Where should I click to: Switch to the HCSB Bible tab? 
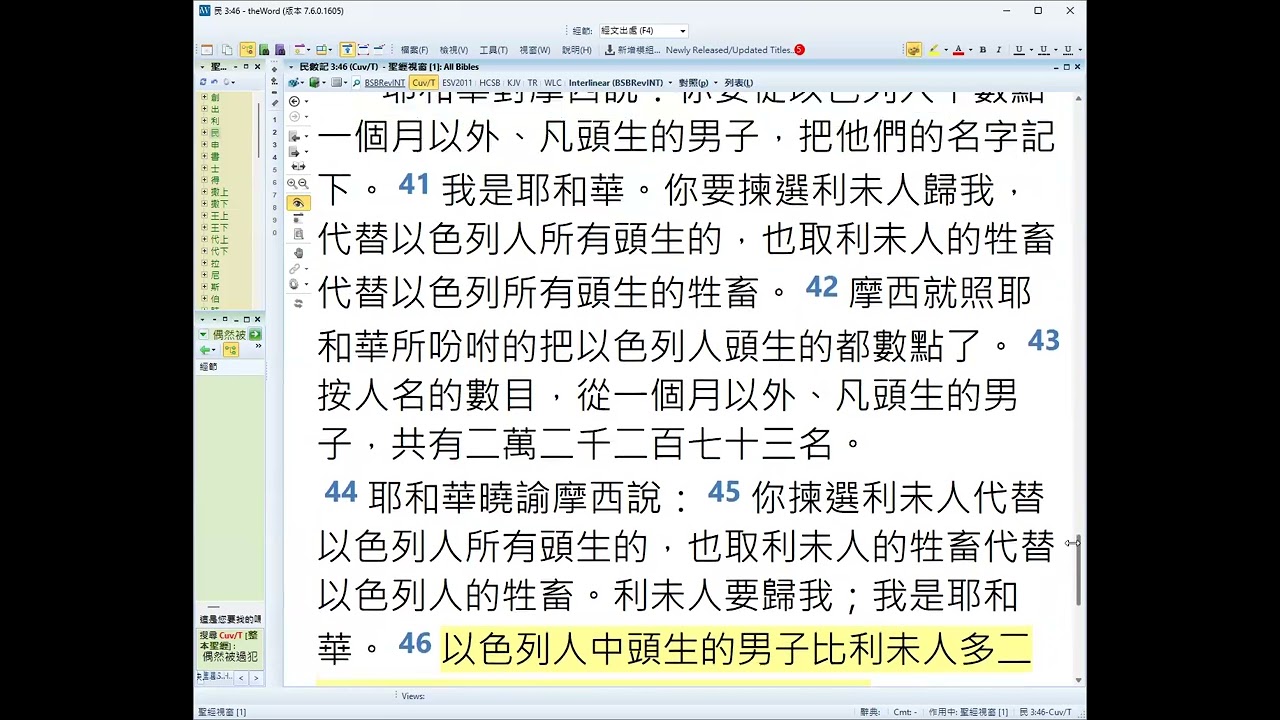[490, 83]
